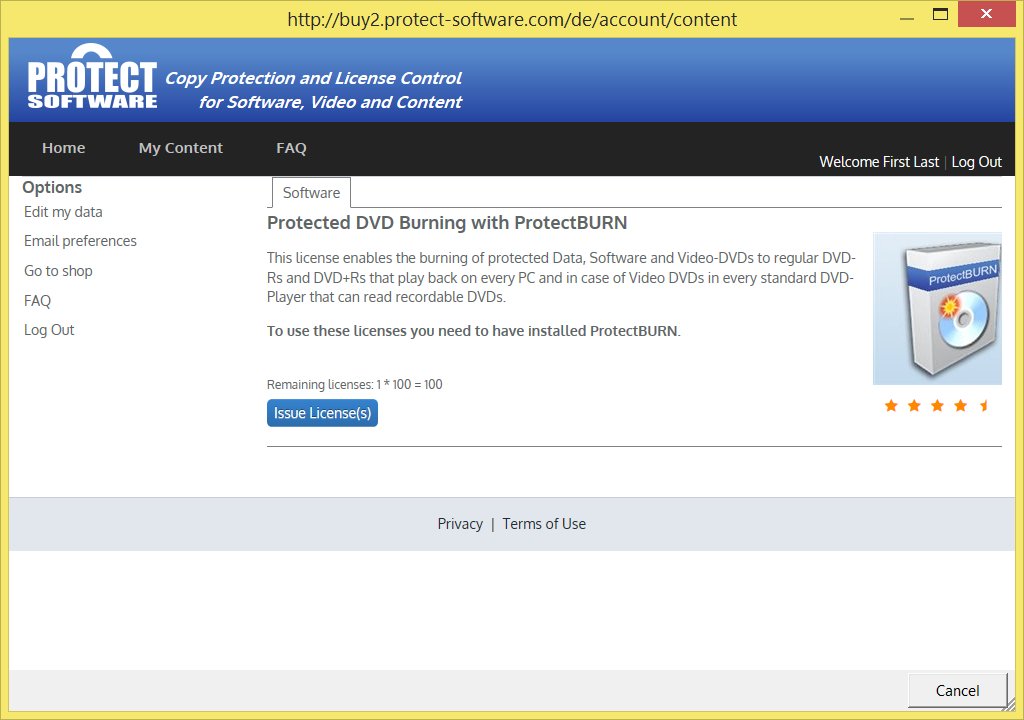Open the Terms of Use footer link

pyautogui.click(x=544, y=524)
